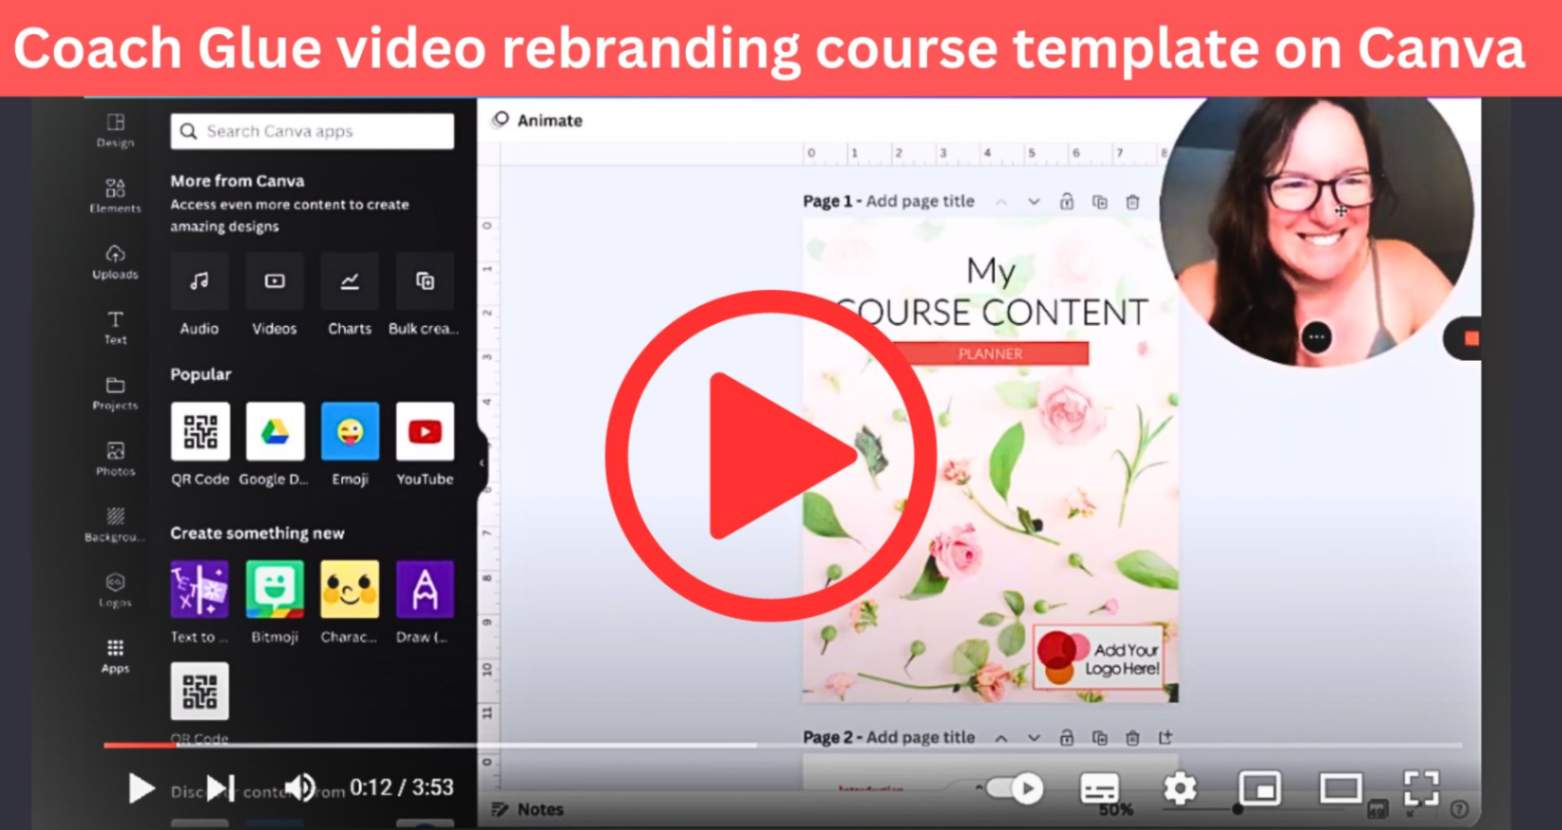Image resolution: width=1562 pixels, height=830 pixels.
Task: Duplicate Page 1 with the copy icon
Action: (x=1100, y=201)
